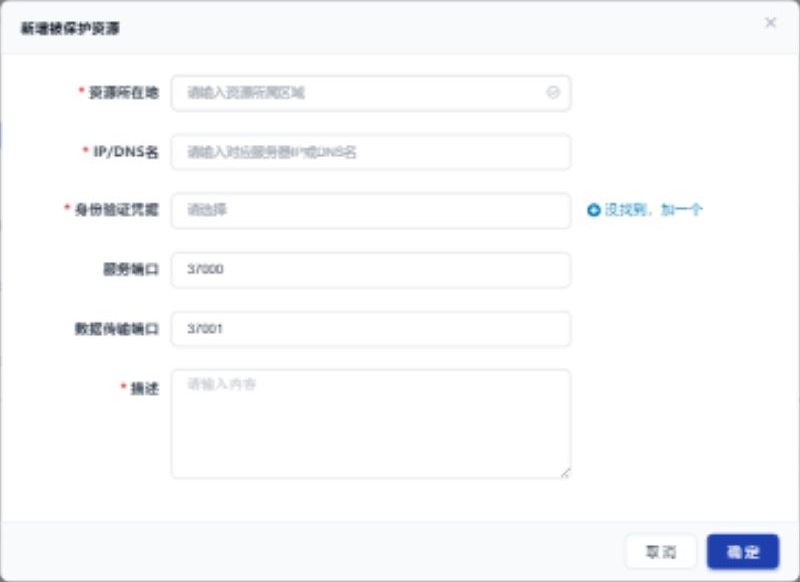The image size is (800, 582).
Task: Click into the 描述 text area
Action: [x=371, y=424]
